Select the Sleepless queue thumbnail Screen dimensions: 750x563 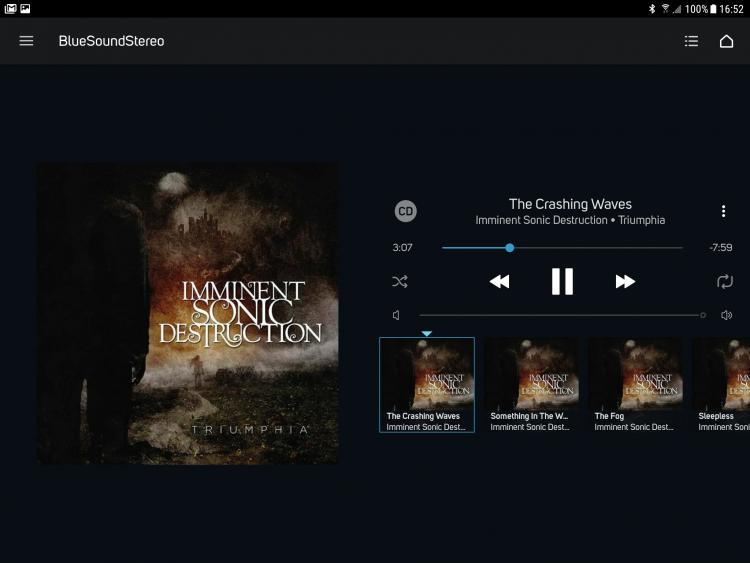721,385
